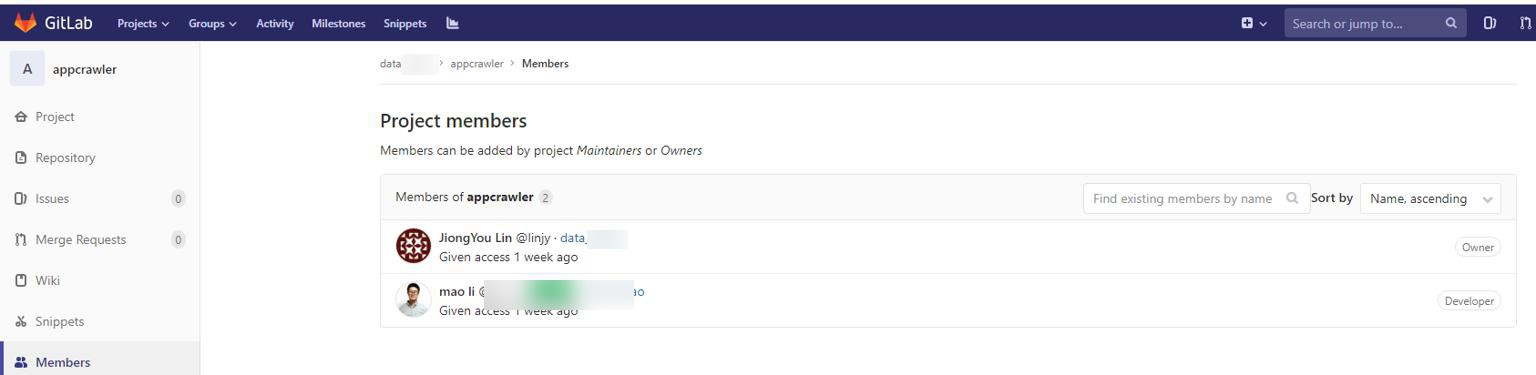
Task: Open merge requests icon in top bar
Action: 1525,23
